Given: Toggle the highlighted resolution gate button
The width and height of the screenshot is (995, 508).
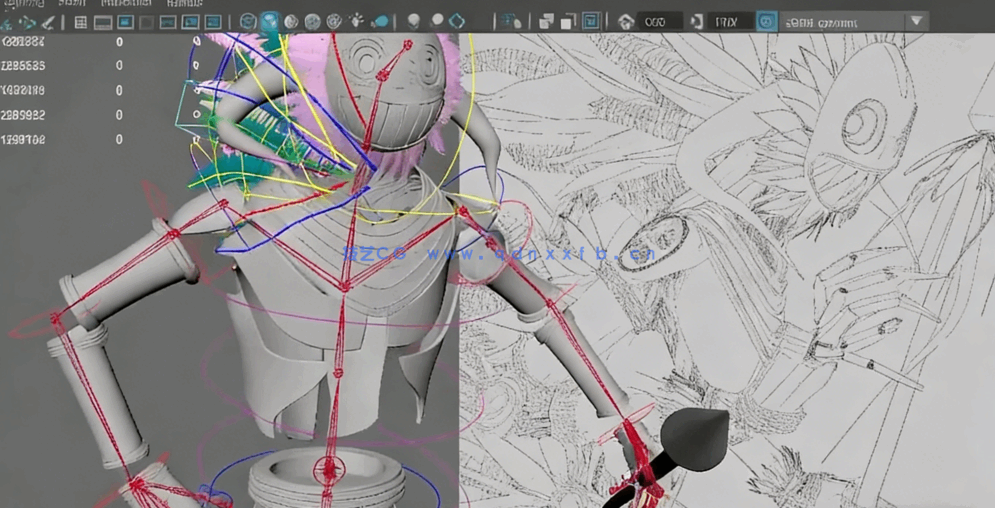Looking at the screenshot, I should click(x=125, y=22).
